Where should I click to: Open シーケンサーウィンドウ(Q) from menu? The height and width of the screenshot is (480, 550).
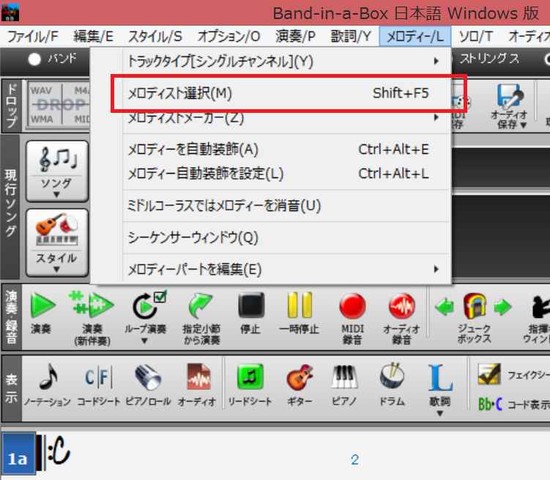point(287,238)
